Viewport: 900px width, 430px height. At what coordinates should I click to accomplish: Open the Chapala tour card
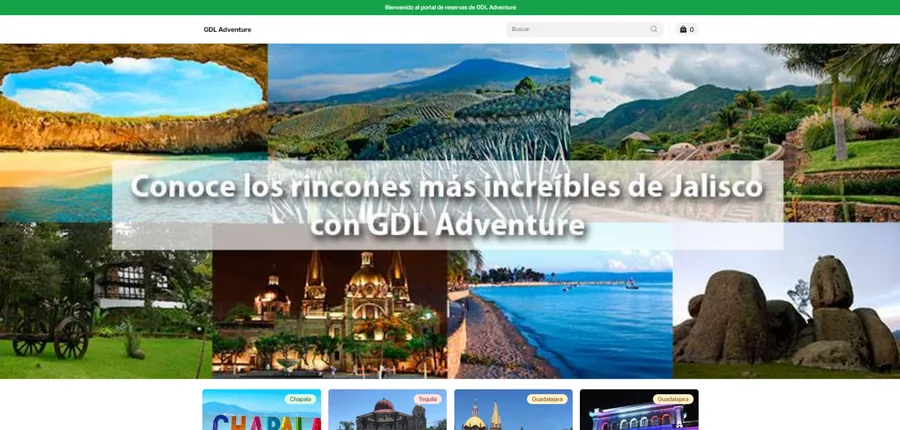[262, 410]
